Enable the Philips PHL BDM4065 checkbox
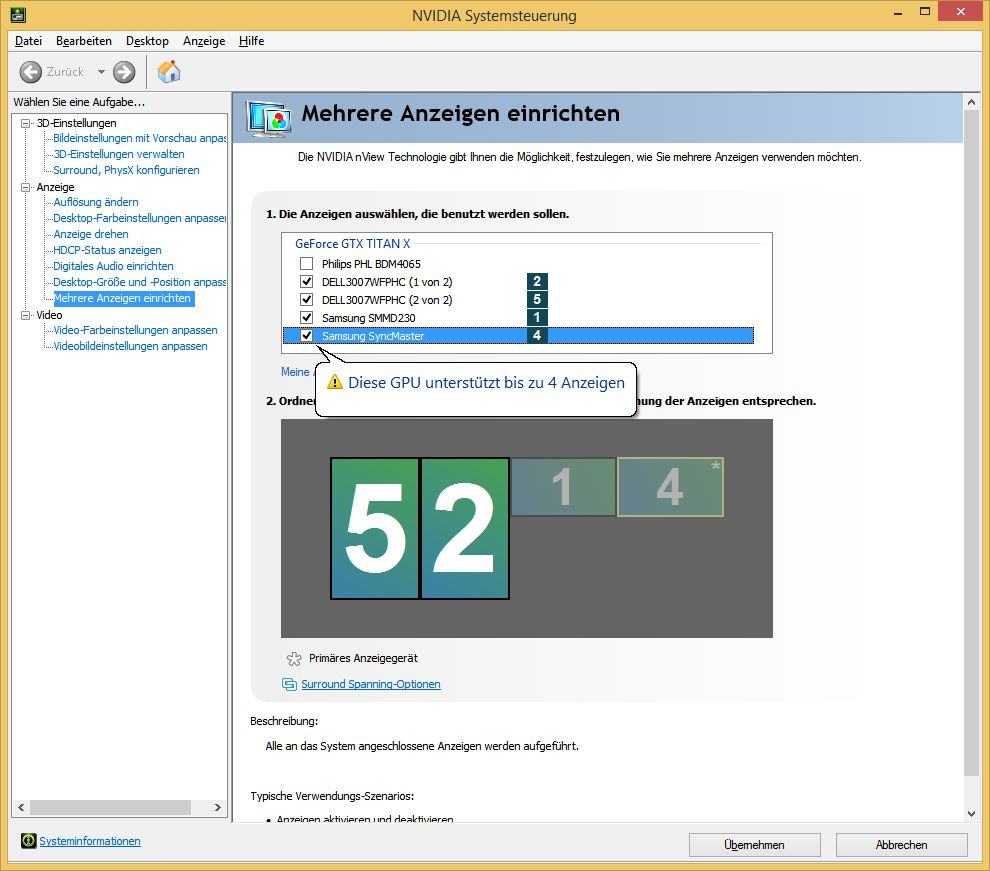The image size is (990, 871). [x=306, y=263]
